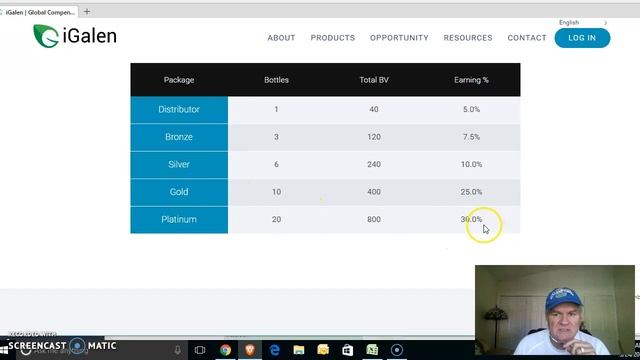640x360 pixels.
Task: Open the OPPORTUNITY menu
Action: coord(399,38)
